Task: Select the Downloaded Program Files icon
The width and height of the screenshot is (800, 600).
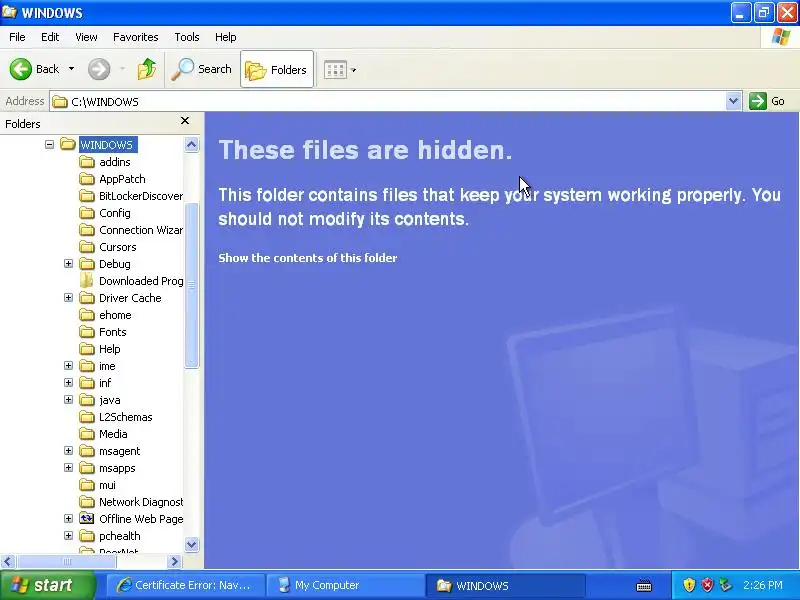Action: (x=87, y=281)
